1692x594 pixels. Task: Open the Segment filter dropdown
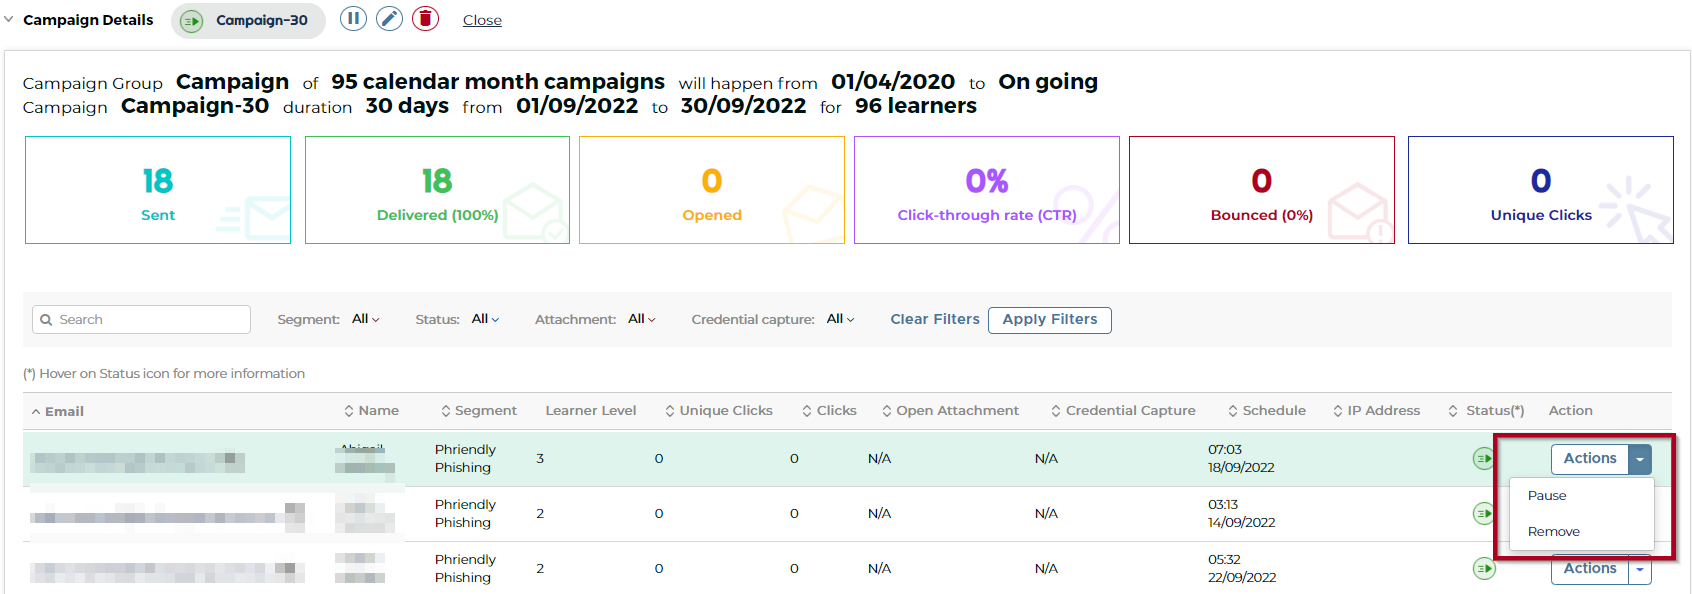365,319
